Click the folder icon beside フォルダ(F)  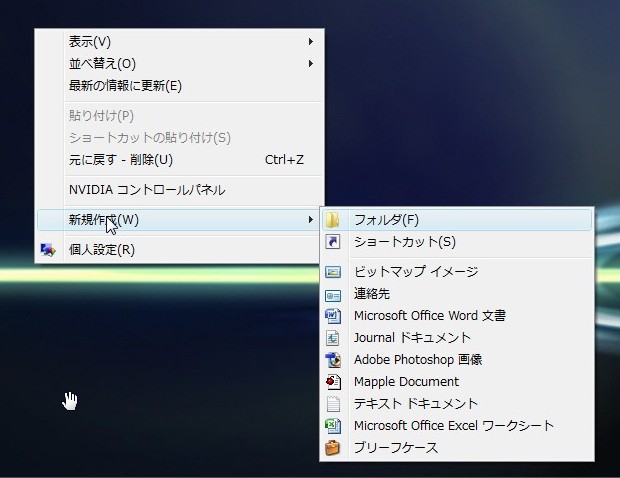333,220
